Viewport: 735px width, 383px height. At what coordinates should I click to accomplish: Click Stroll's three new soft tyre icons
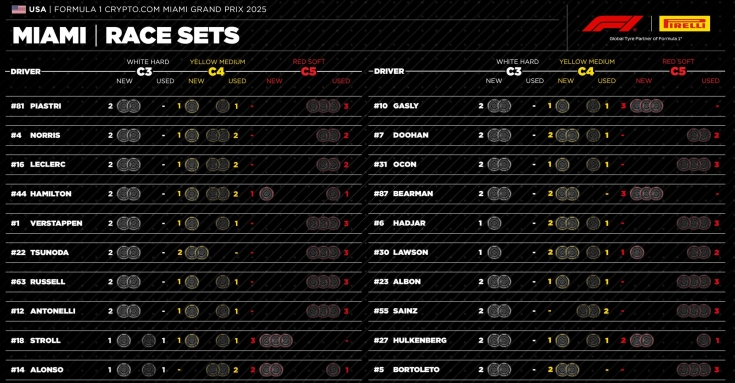click(x=276, y=340)
